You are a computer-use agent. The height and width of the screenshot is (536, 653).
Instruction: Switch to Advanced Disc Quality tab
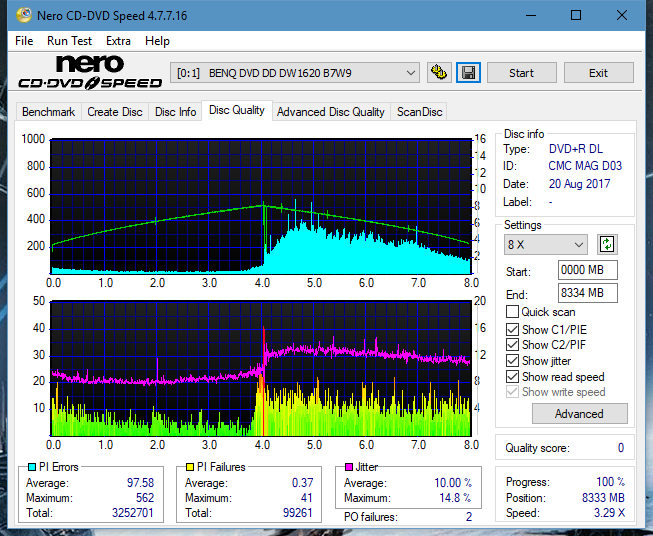(x=331, y=112)
